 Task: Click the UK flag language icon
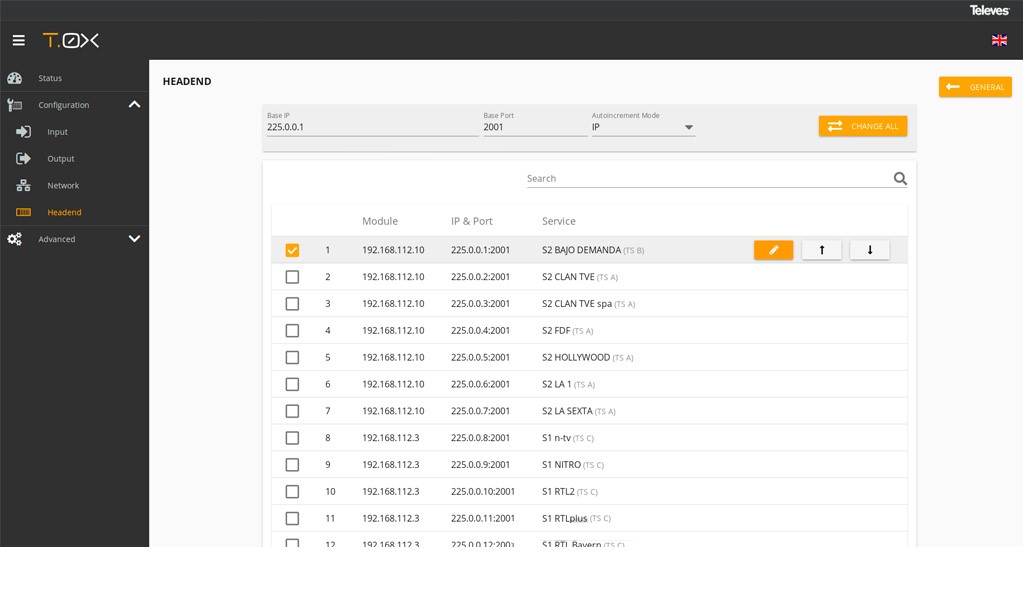coord(999,40)
